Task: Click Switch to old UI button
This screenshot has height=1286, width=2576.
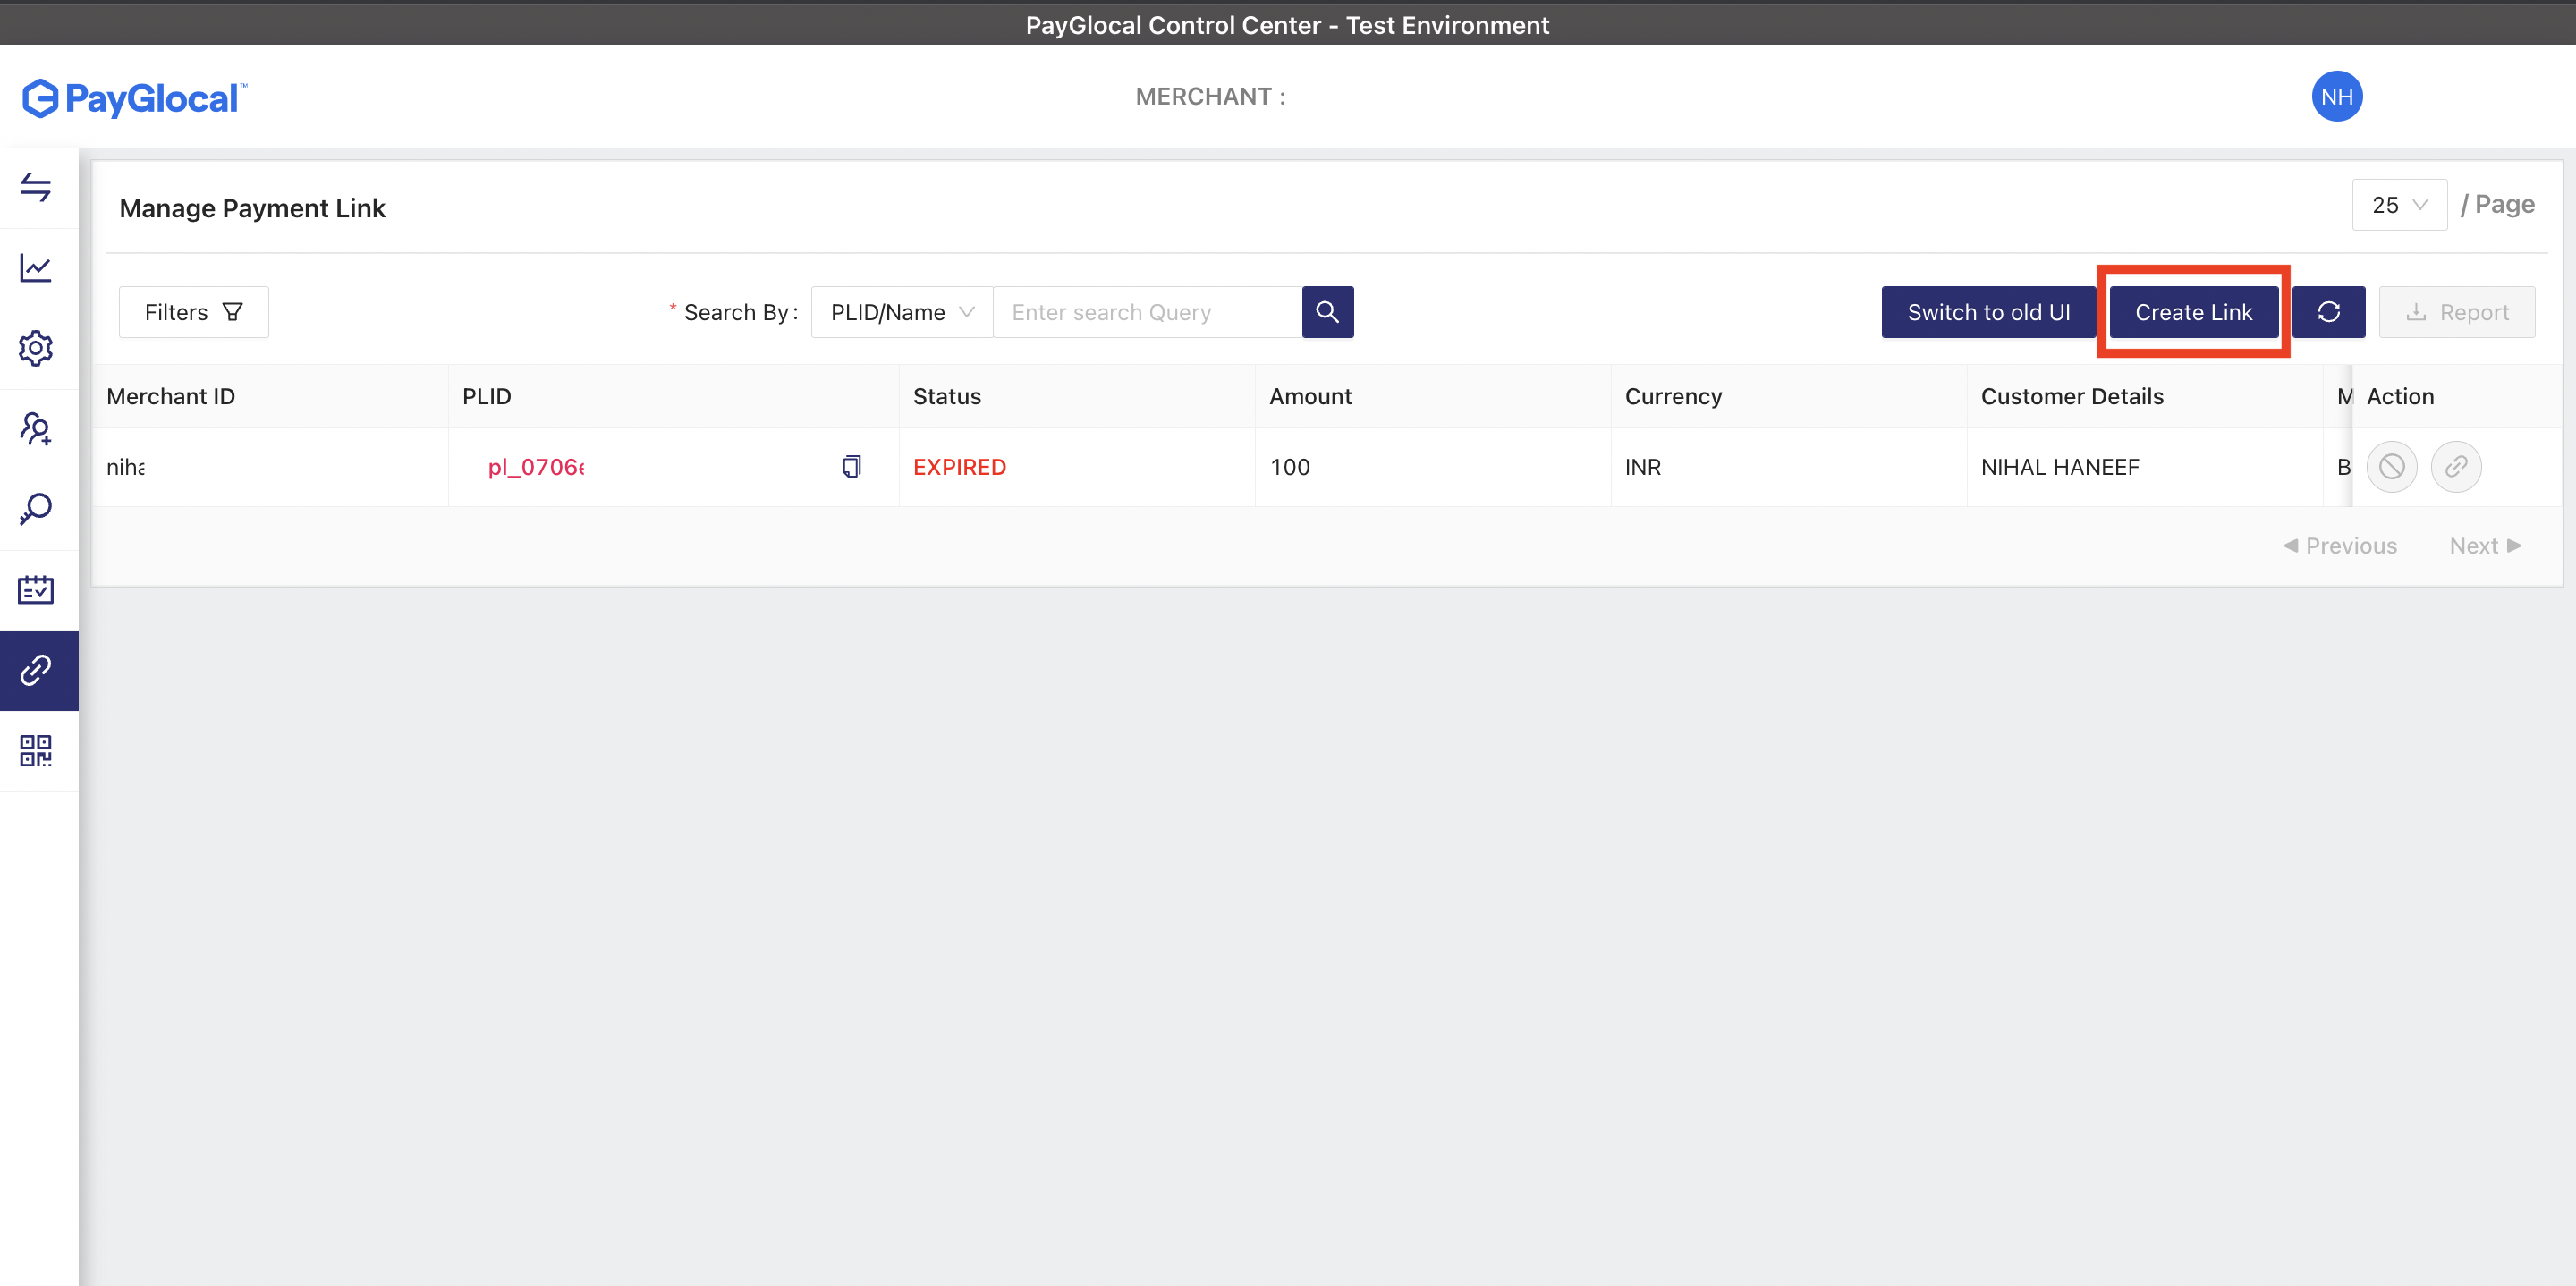Action: coord(1987,312)
